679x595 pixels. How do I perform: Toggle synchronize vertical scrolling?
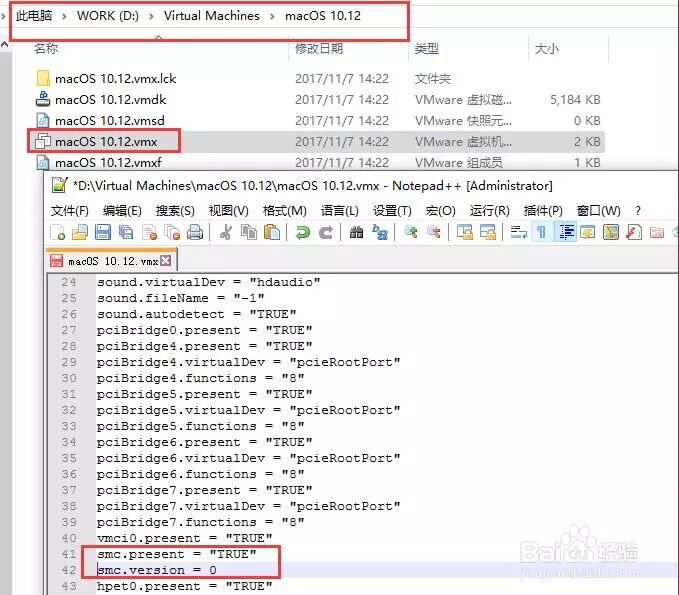coord(465,233)
